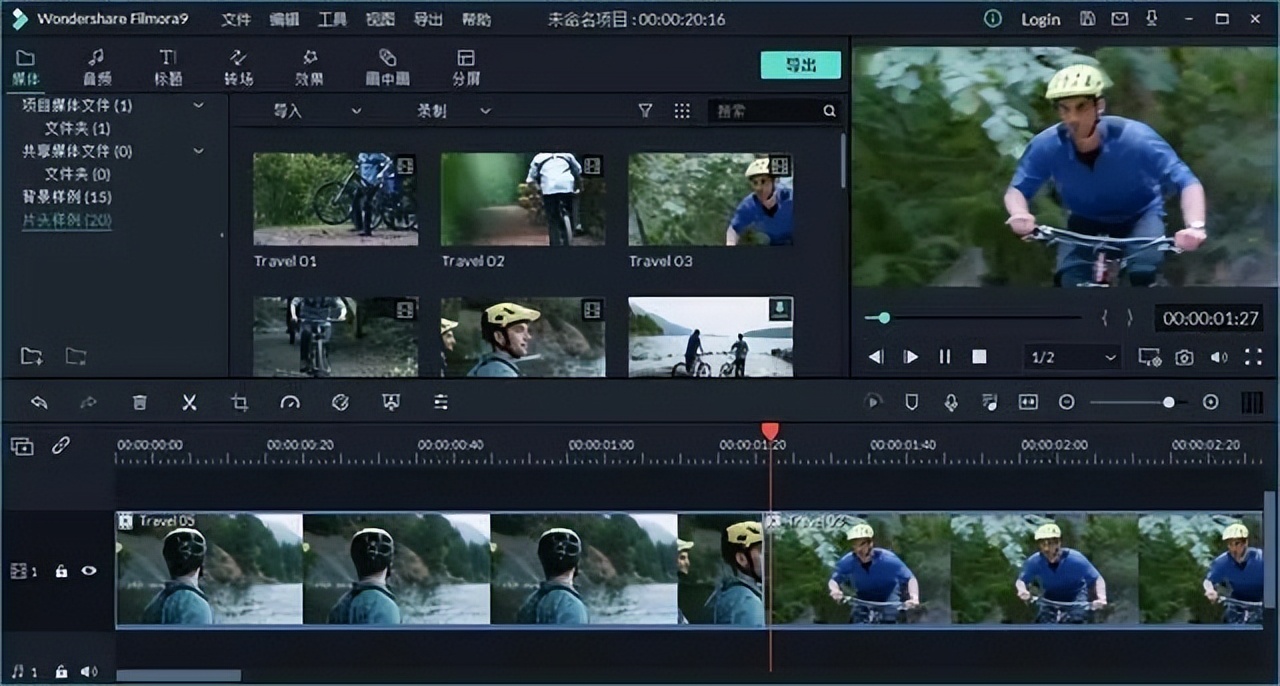The width and height of the screenshot is (1280, 686).
Task: Lock track 1 with the lock icon
Action: (61, 570)
